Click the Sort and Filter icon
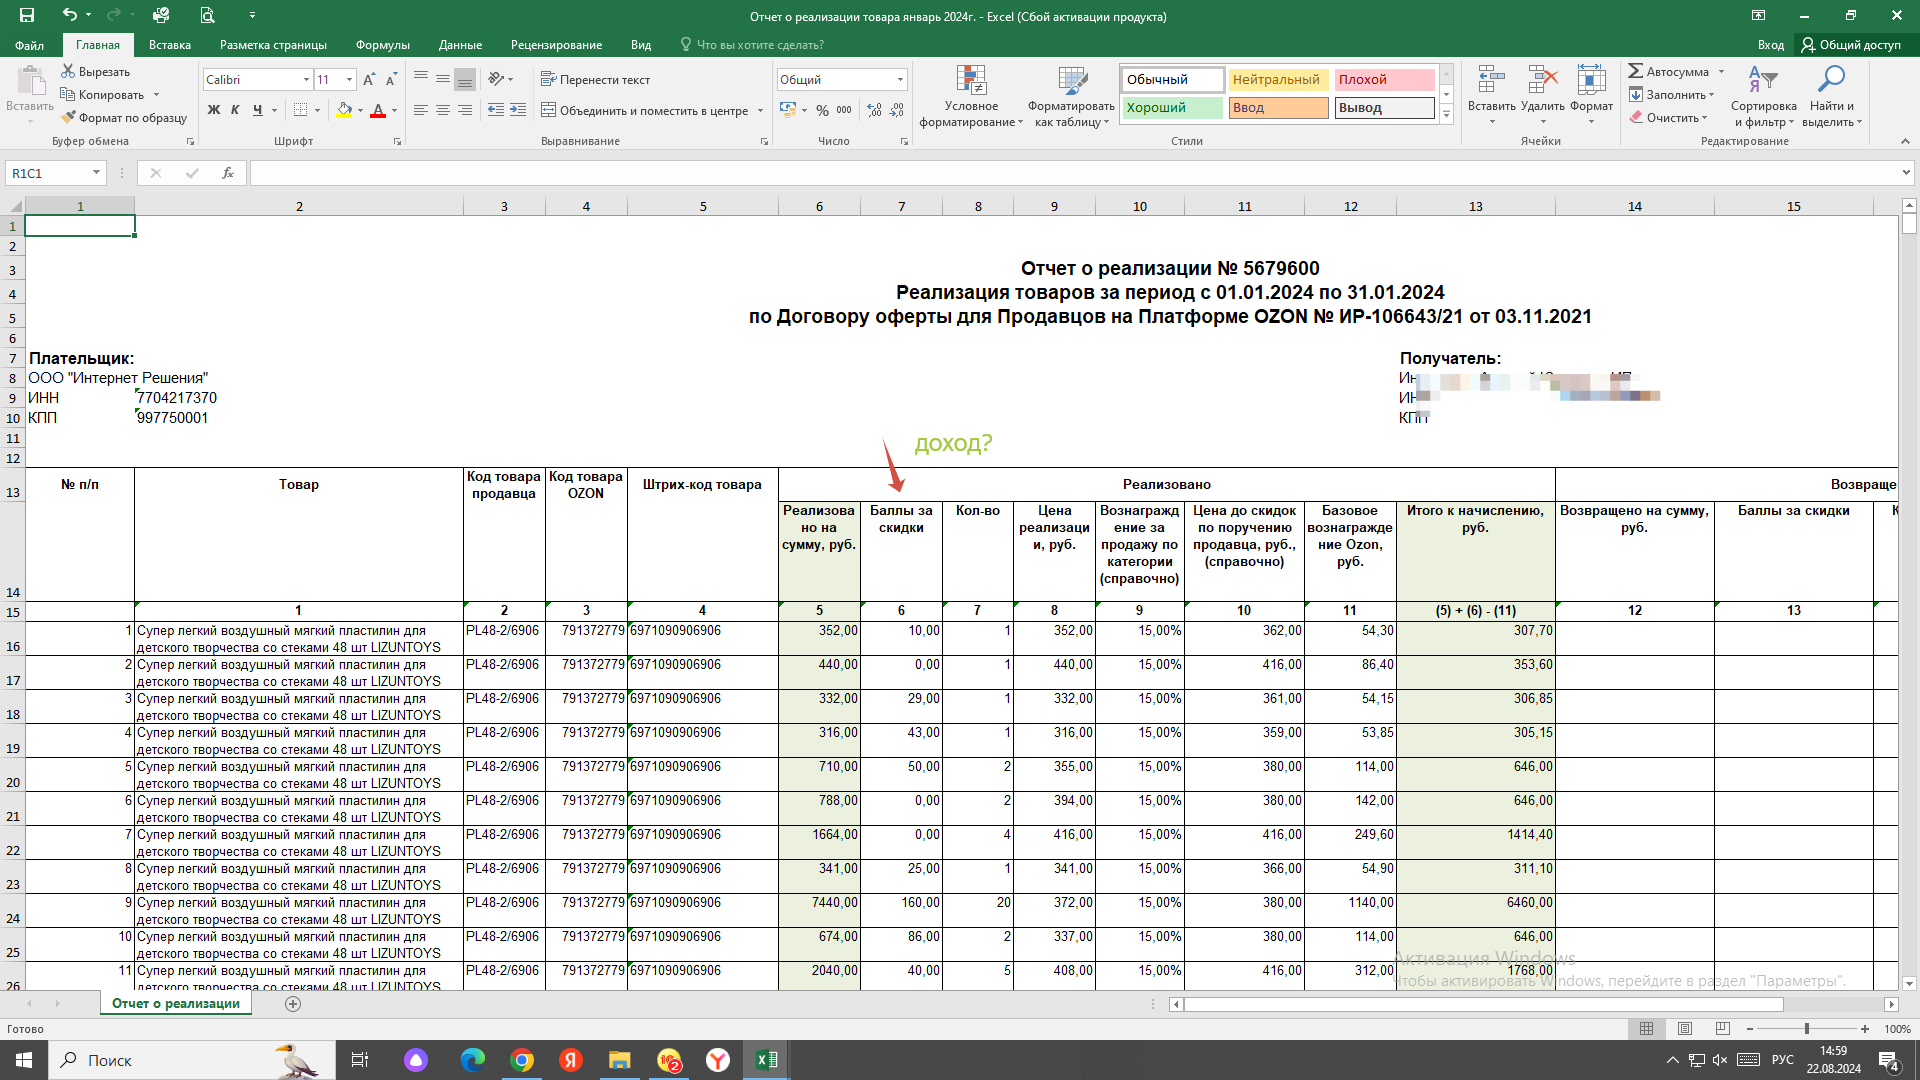 coord(1763,79)
